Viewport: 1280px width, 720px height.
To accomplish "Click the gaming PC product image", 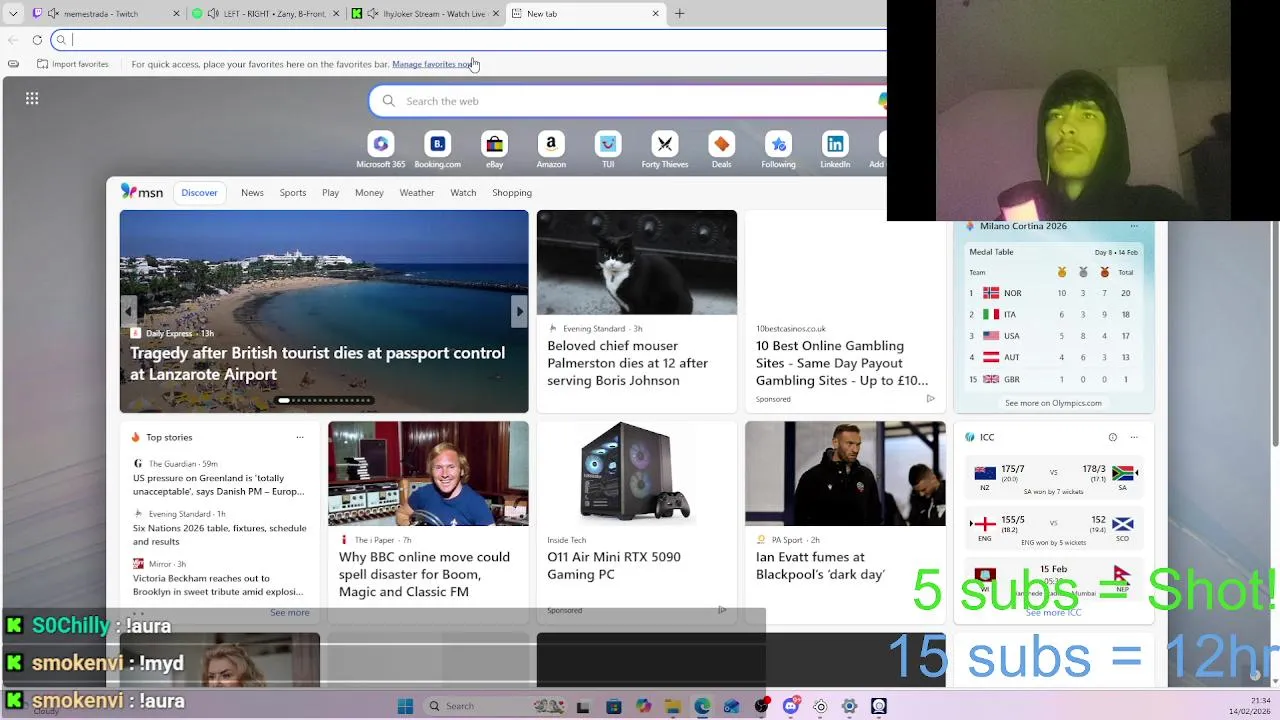I will click(x=637, y=473).
